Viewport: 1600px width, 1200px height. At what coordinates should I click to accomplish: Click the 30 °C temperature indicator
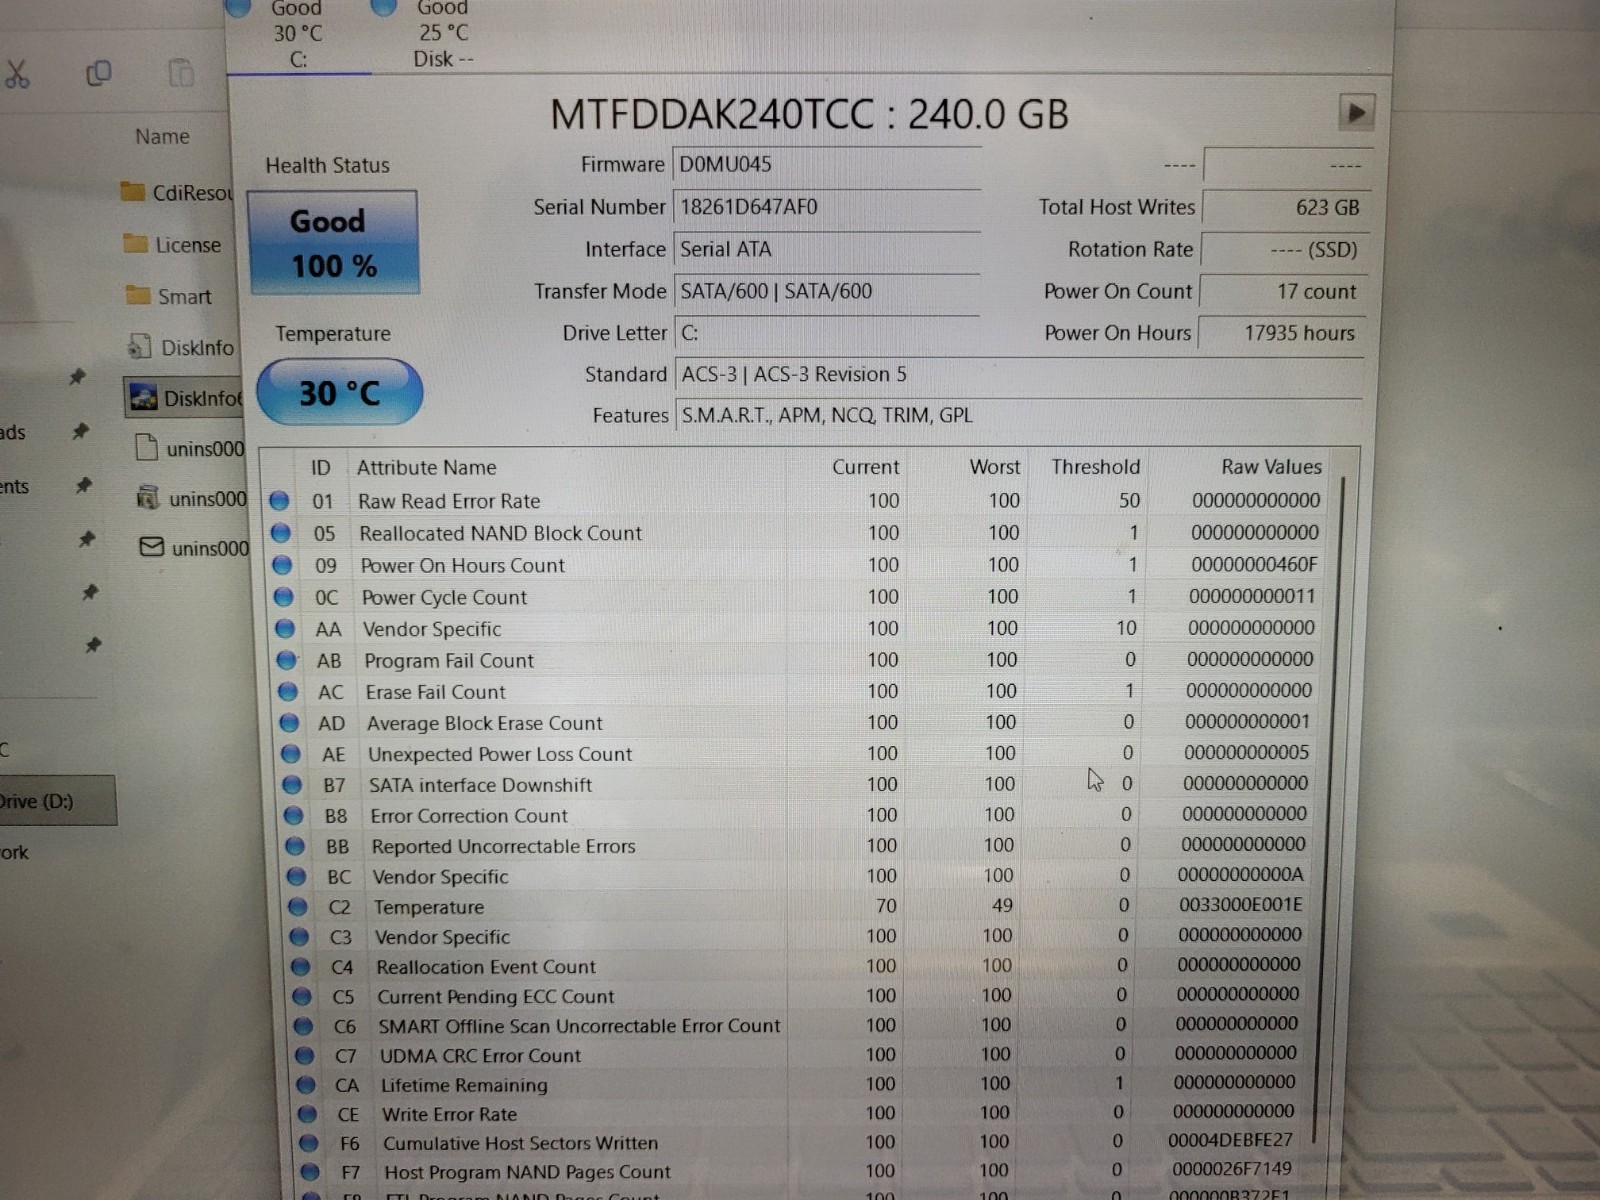pos(340,392)
